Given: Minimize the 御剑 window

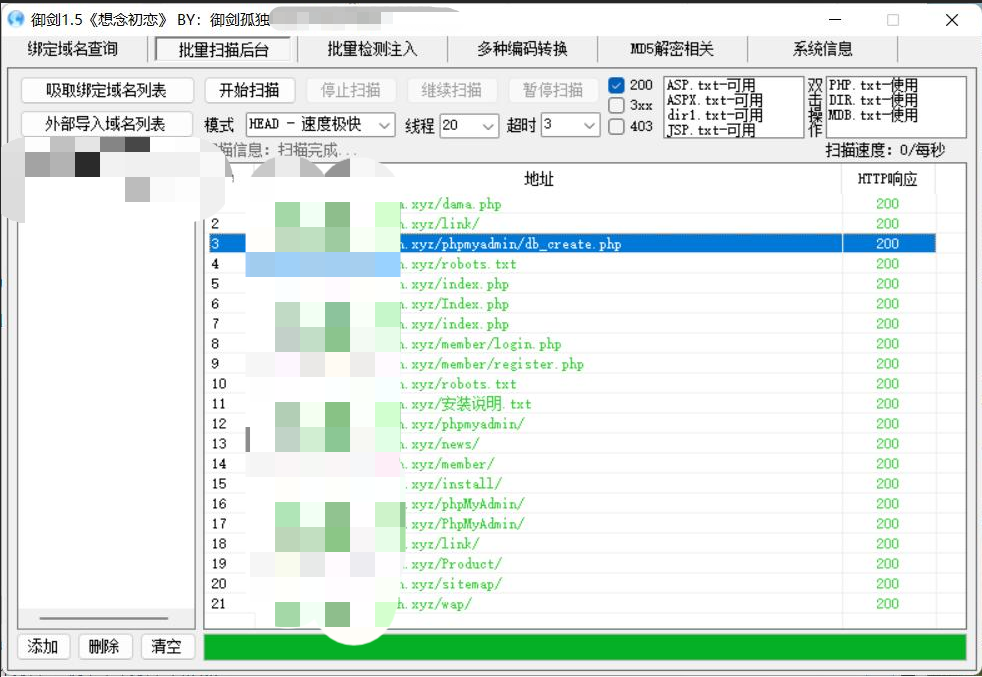Looking at the screenshot, I should (835, 19).
